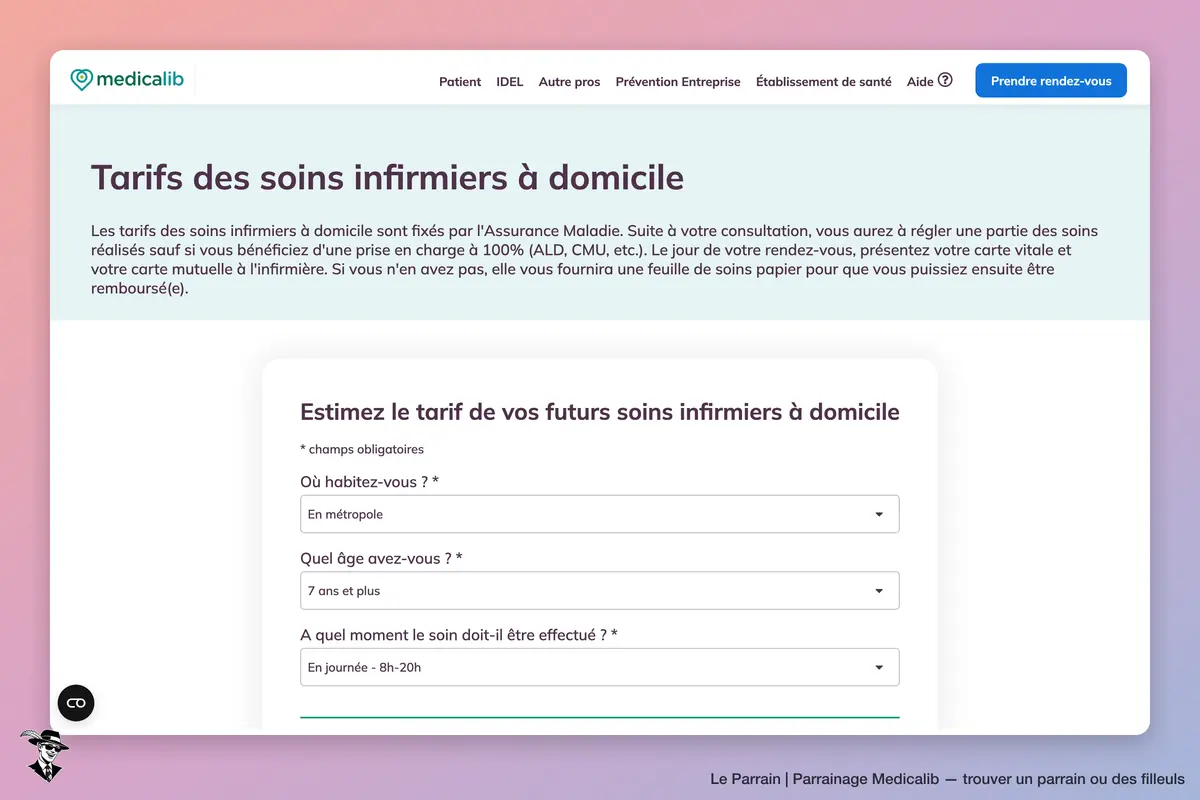Click the '* champs obligatoires' note
The height and width of the screenshot is (800, 1200).
click(x=362, y=449)
